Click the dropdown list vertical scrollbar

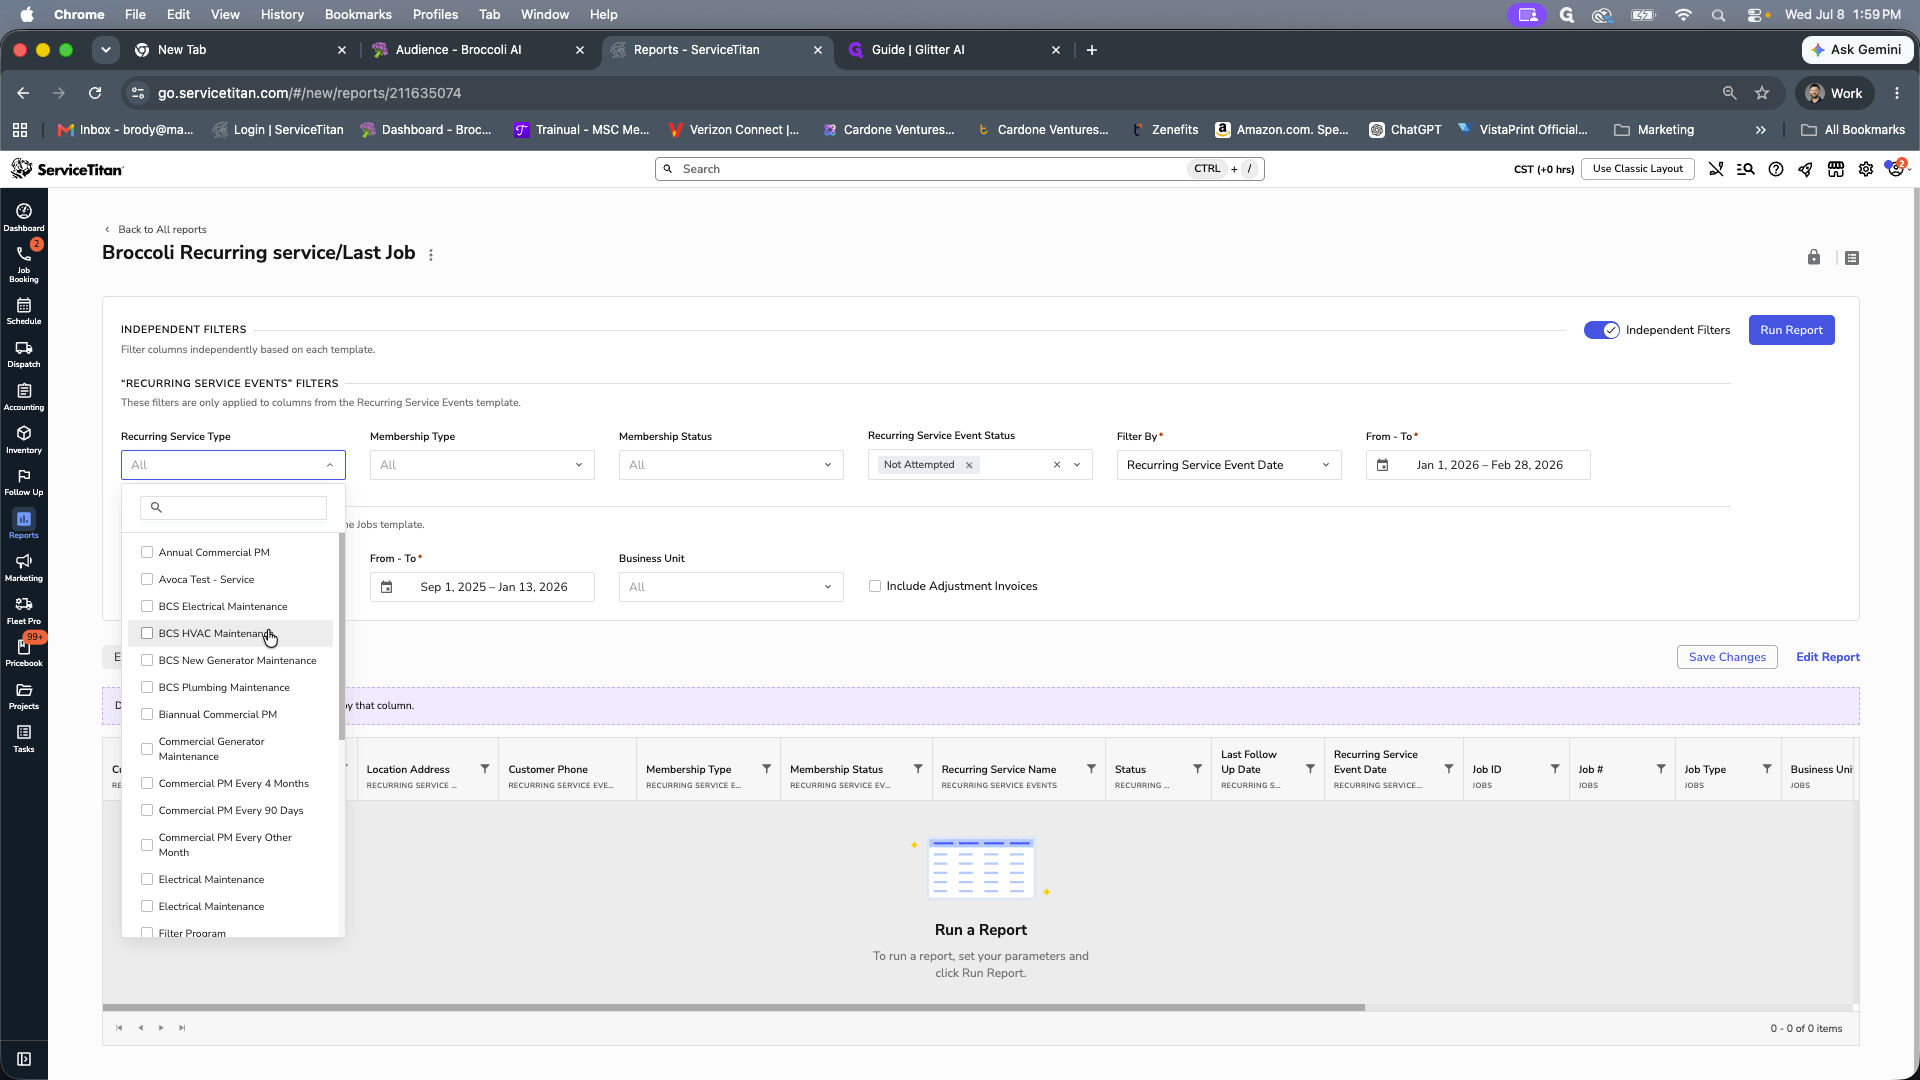[x=342, y=635]
